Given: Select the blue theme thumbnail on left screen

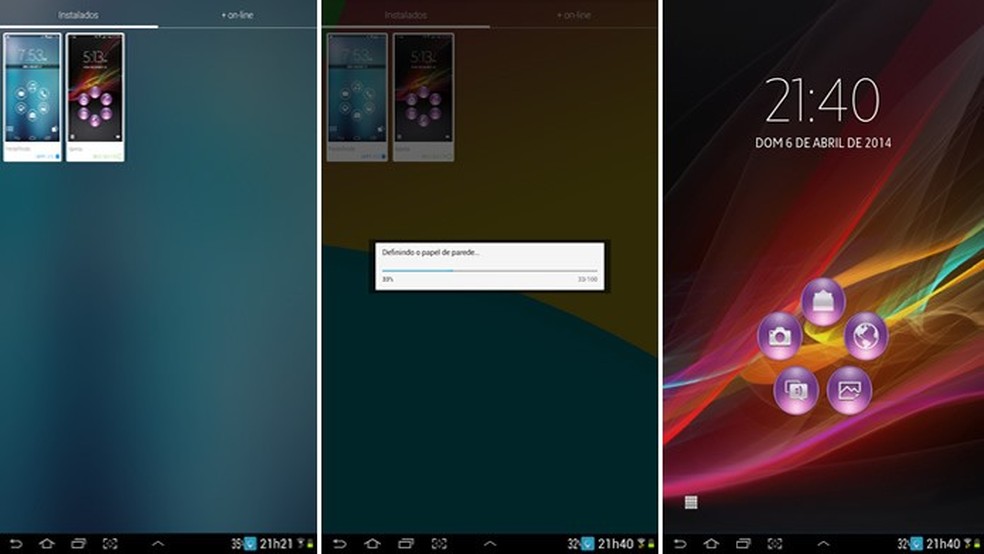Looking at the screenshot, I should coord(32,97).
